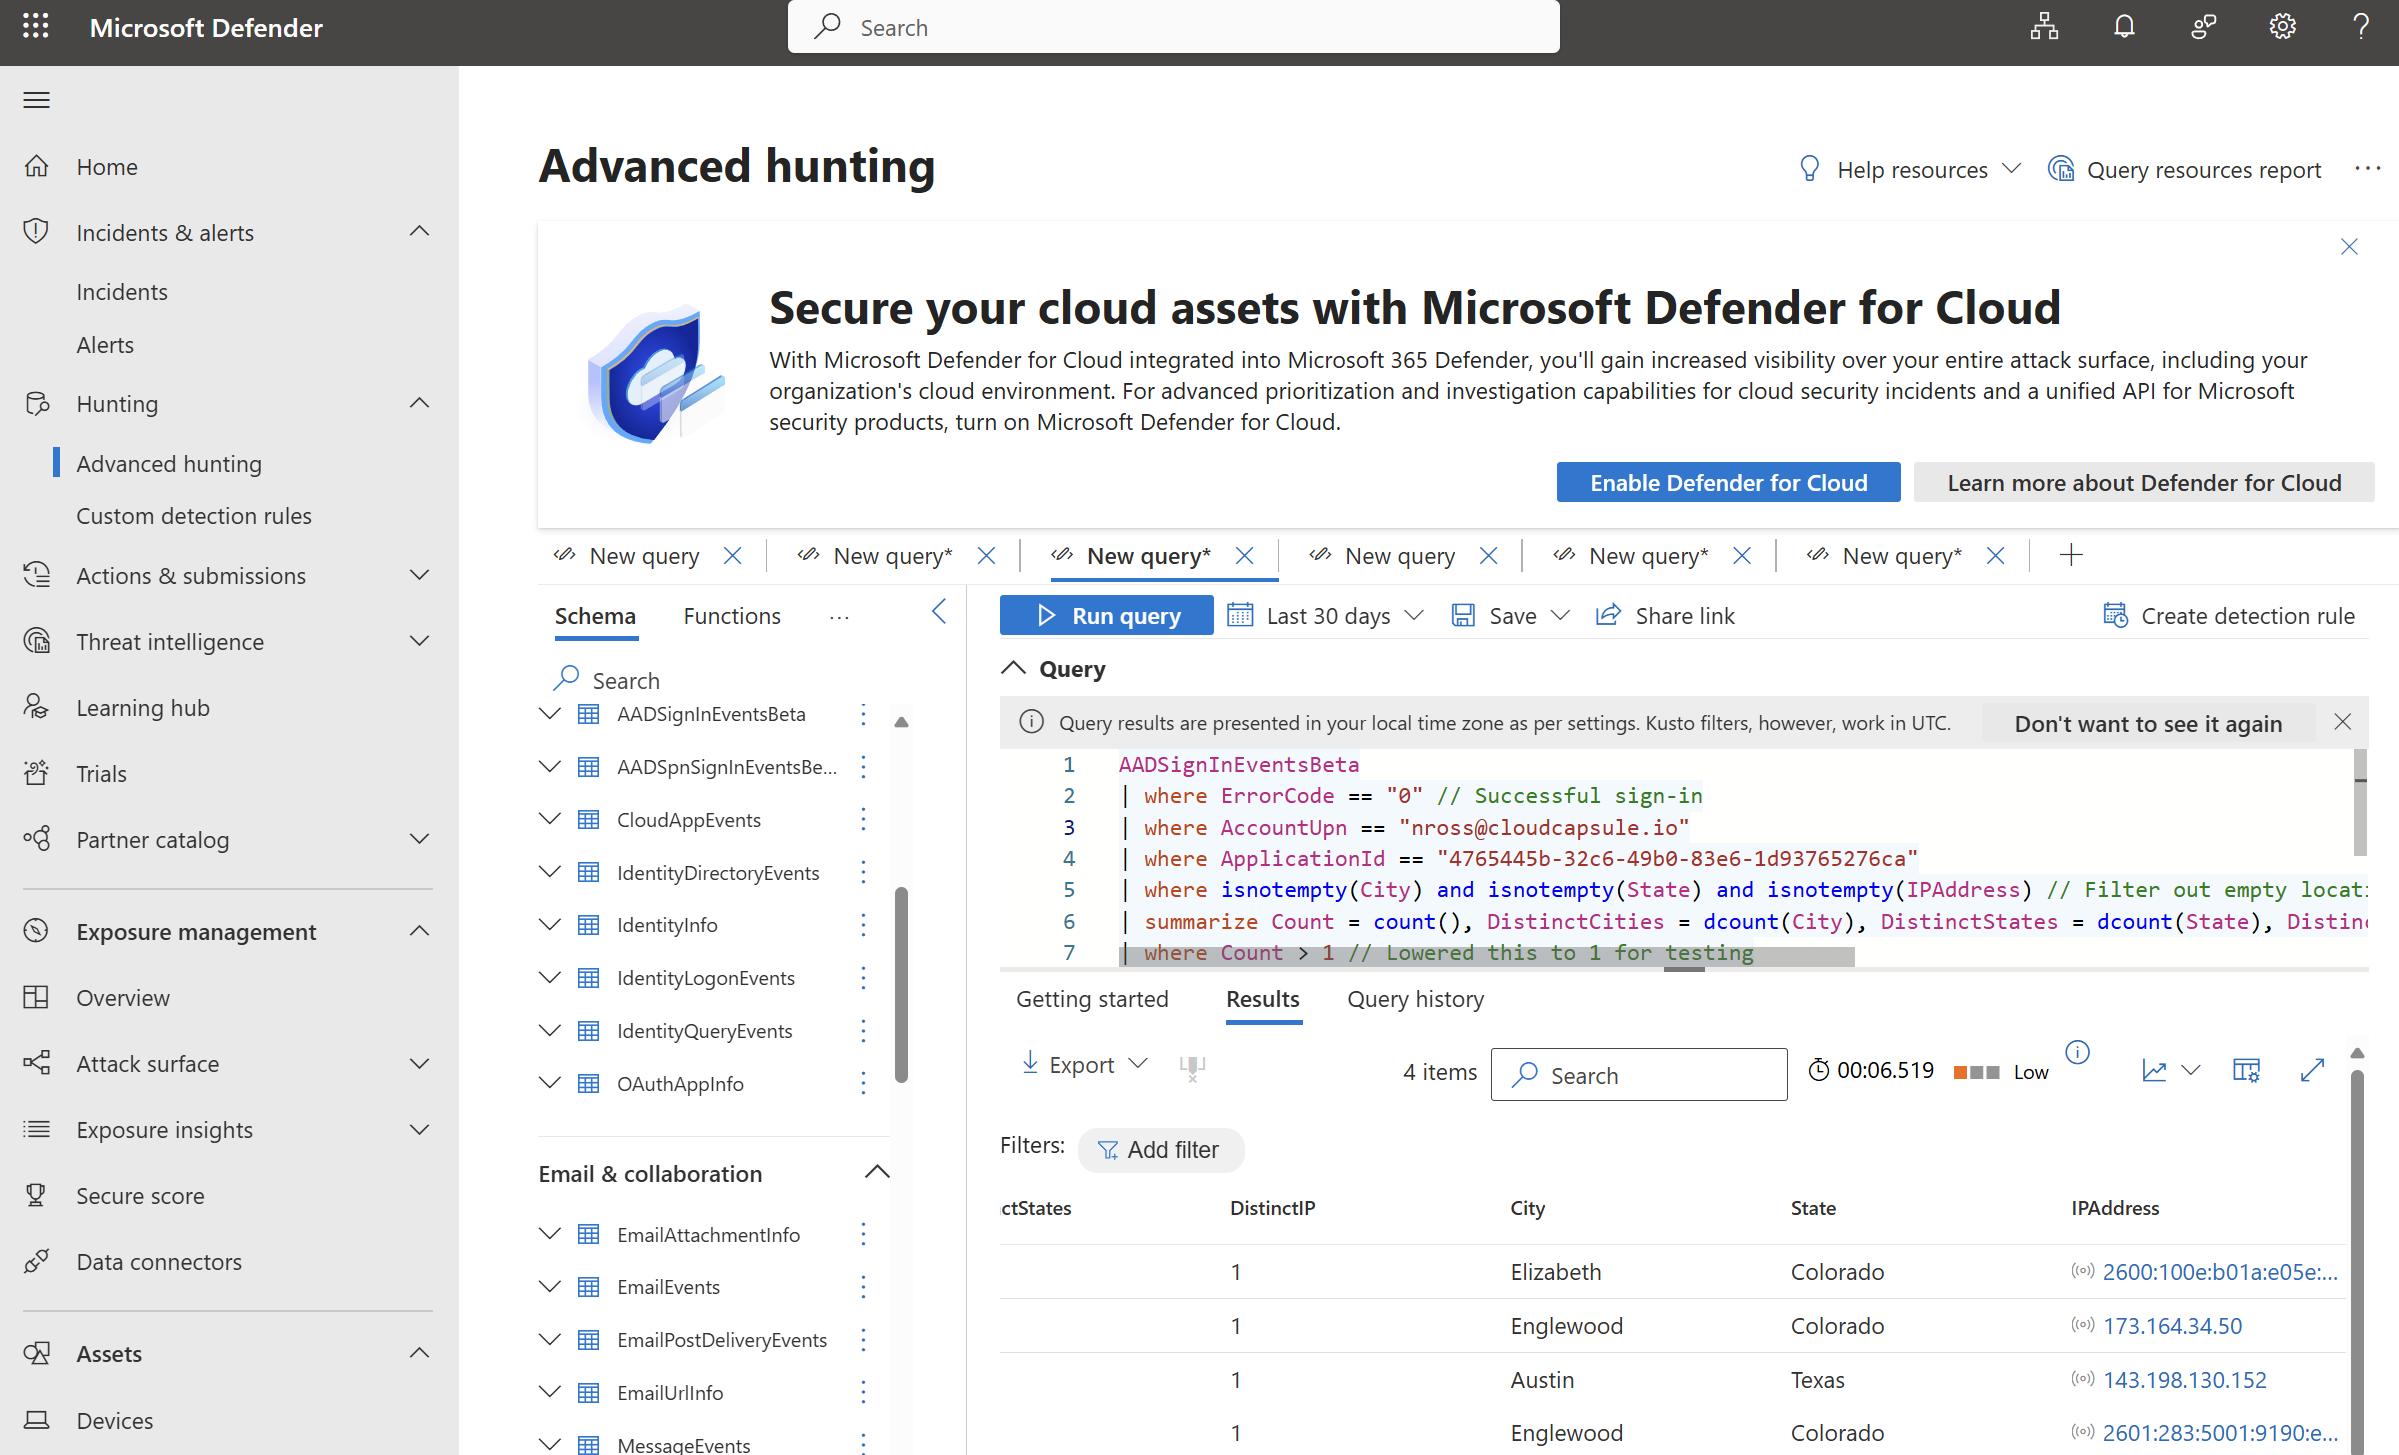This screenshot has height=1455, width=2399.
Task: Collapse the Email & collaboration group
Action: [877, 1172]
